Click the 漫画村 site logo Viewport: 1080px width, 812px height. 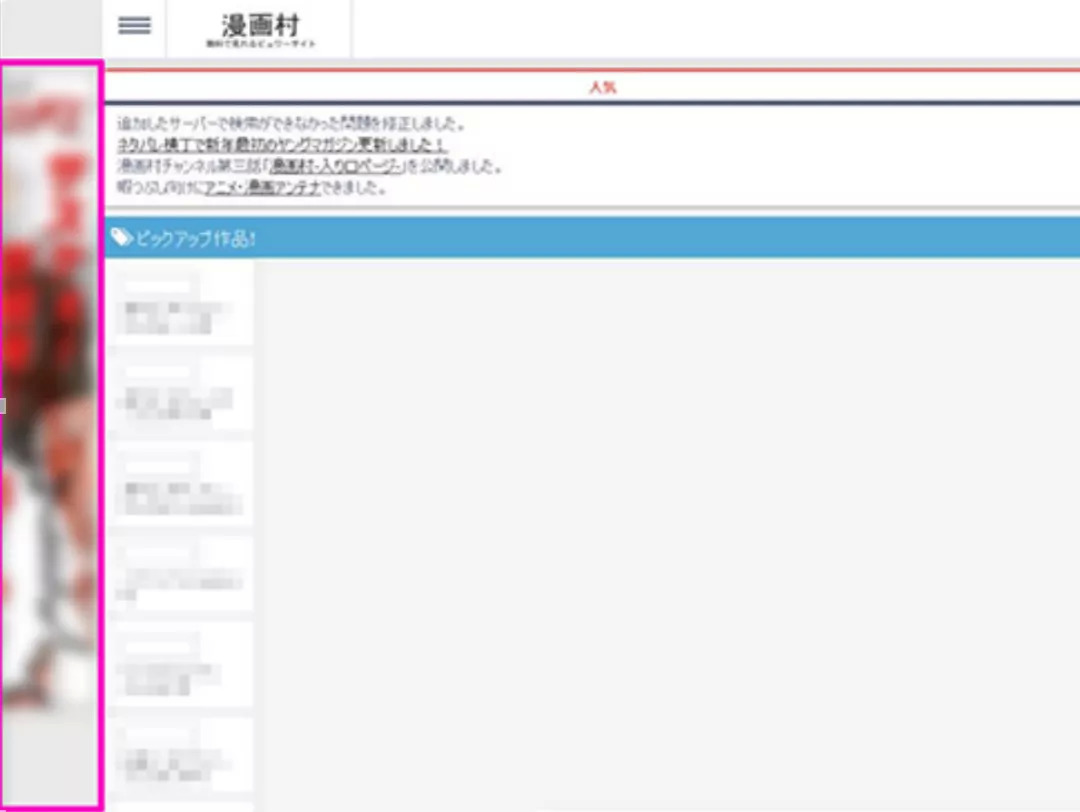pyautogui.click(x=260, y=29)
